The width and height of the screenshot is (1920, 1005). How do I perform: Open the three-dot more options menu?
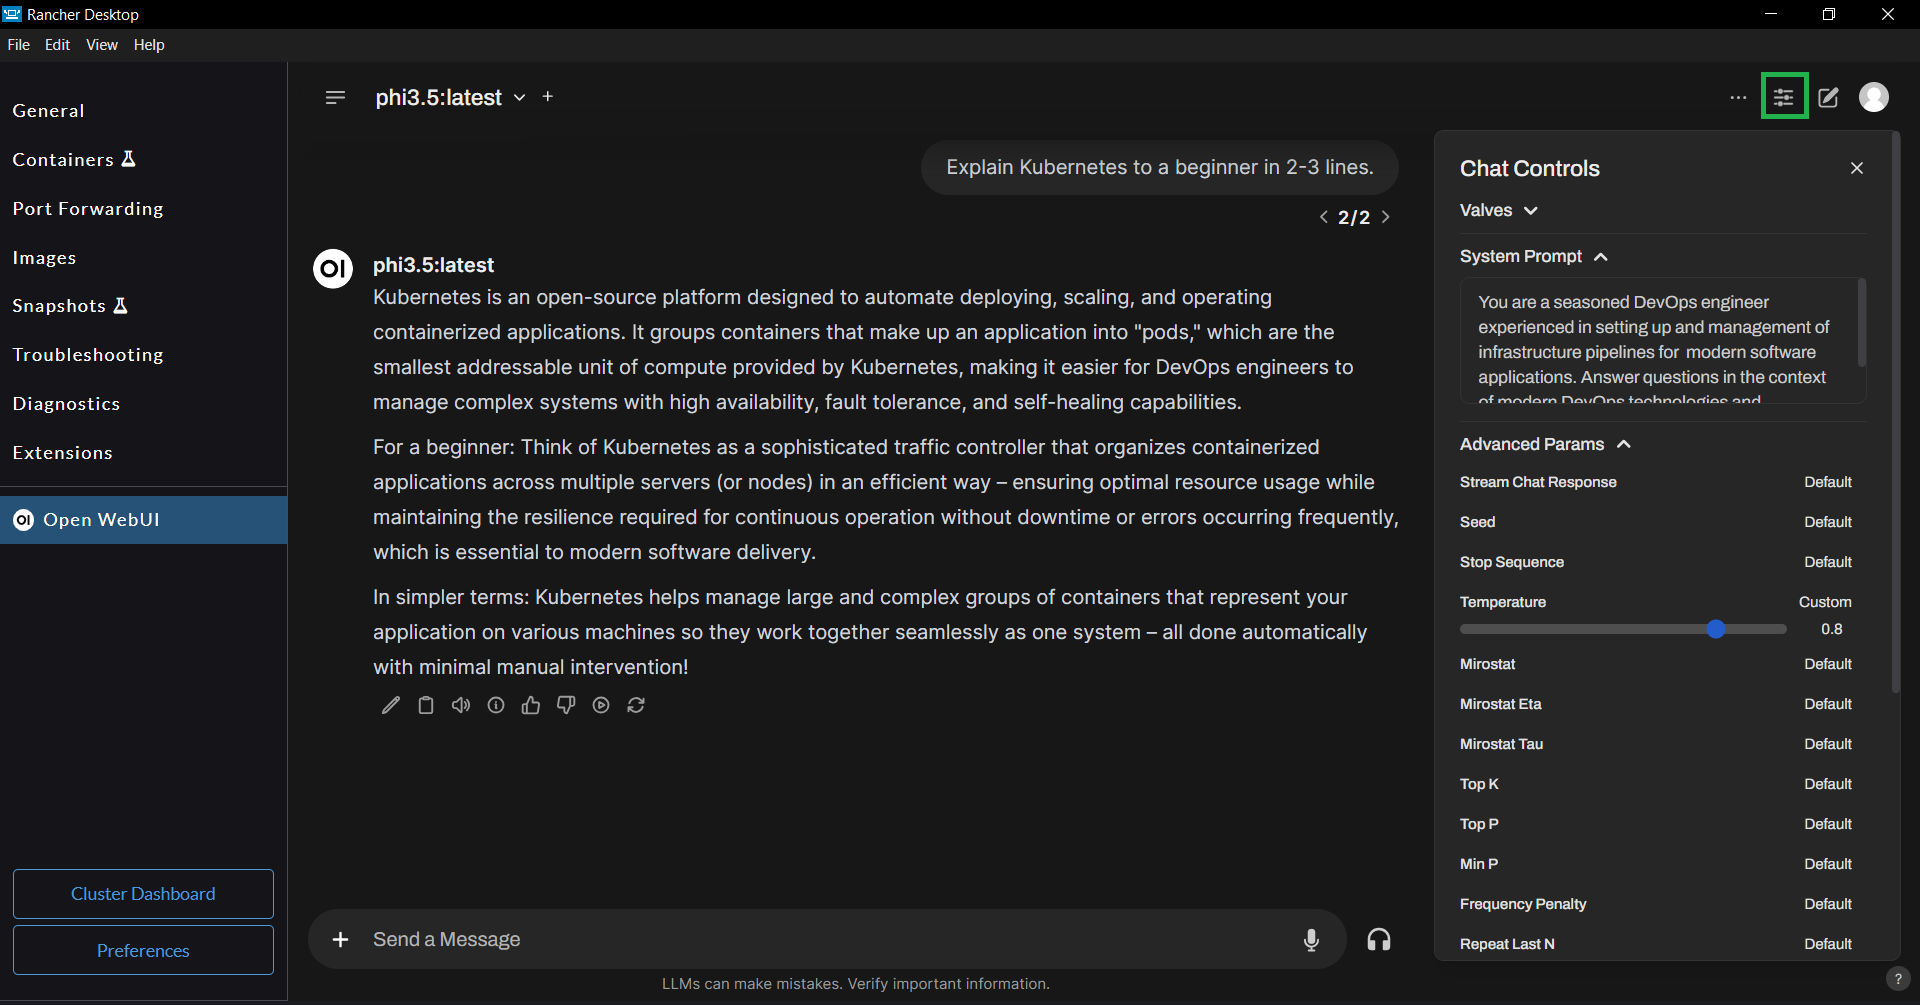click(x=1738, y=97)
